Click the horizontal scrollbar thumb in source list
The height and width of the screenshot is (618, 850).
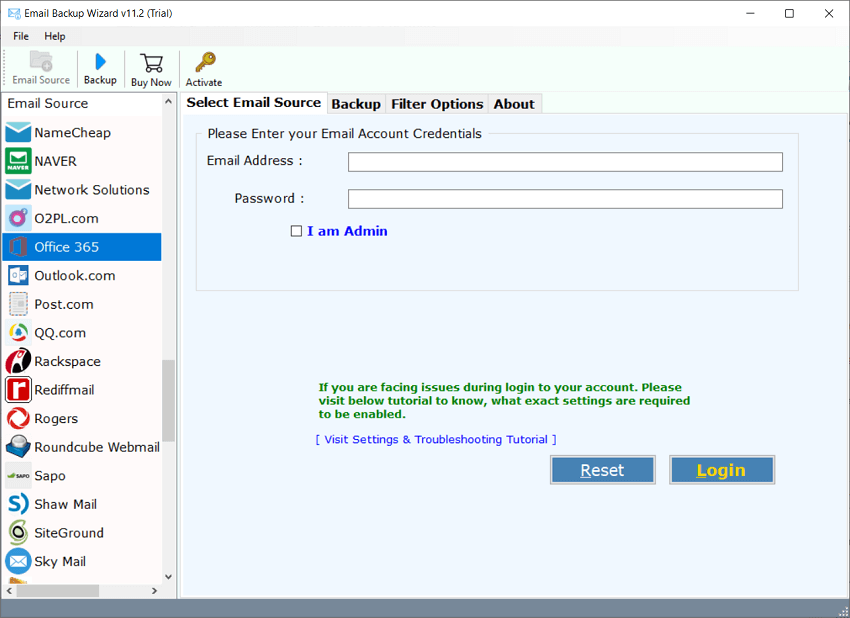tap(57, 591)
